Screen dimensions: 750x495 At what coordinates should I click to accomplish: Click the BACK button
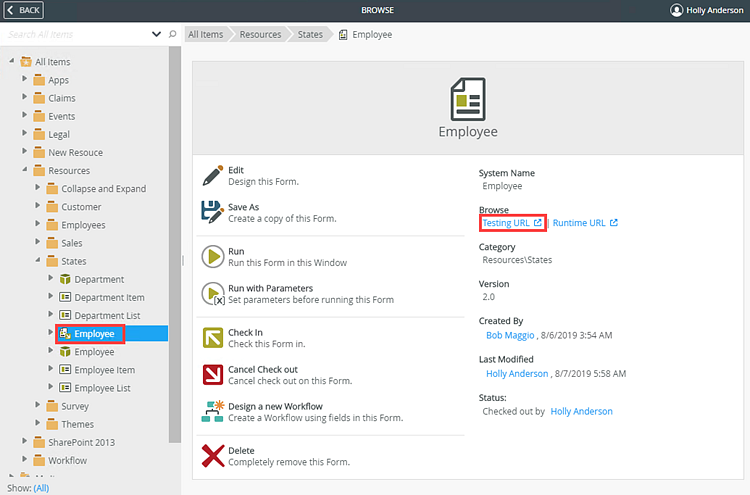click(x=24, y=10)
